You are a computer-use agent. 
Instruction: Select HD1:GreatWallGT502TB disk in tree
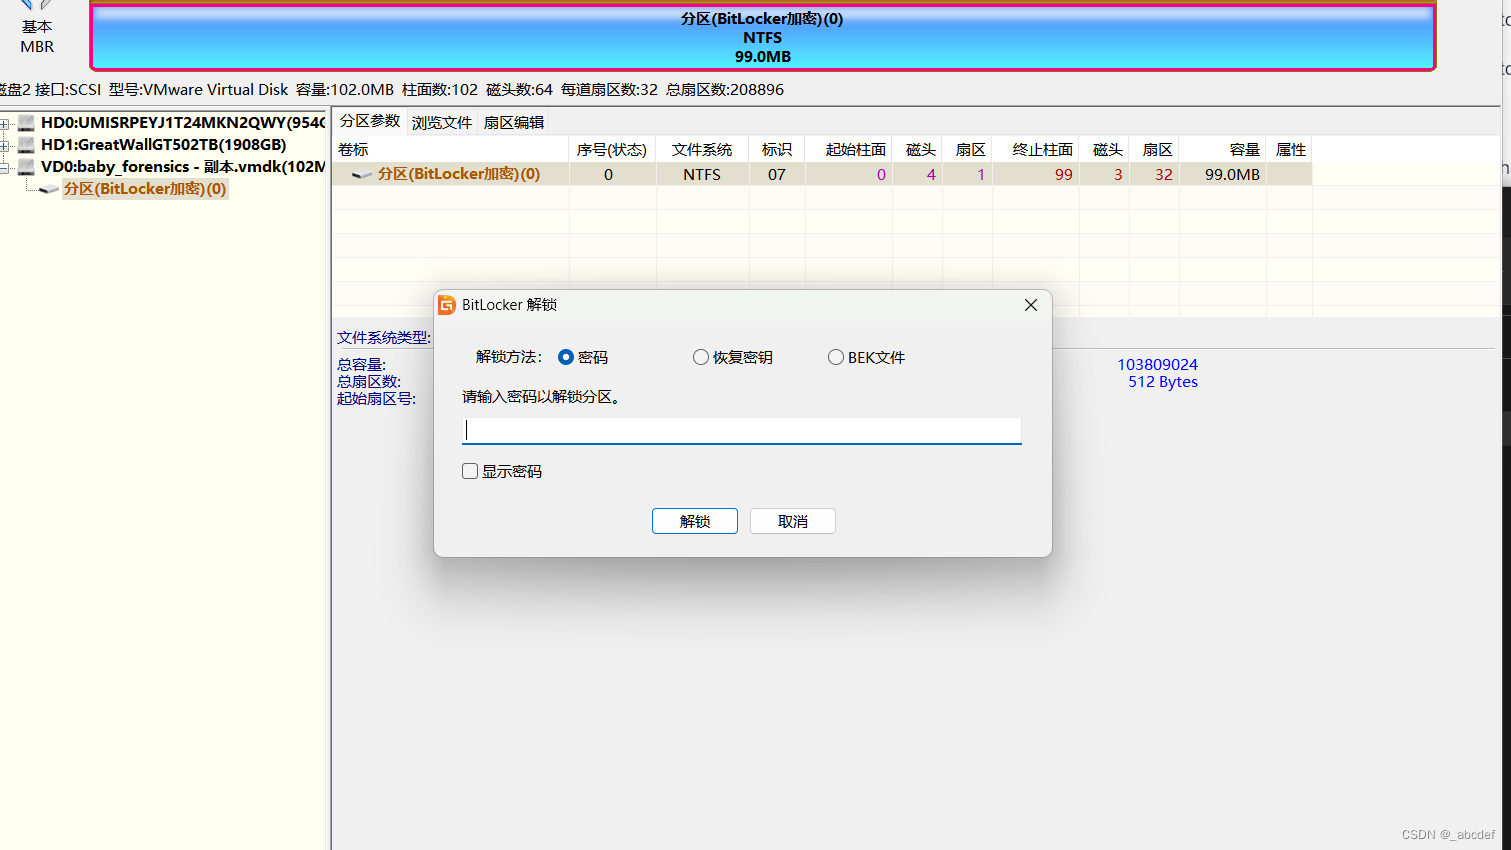pos(164,144)
